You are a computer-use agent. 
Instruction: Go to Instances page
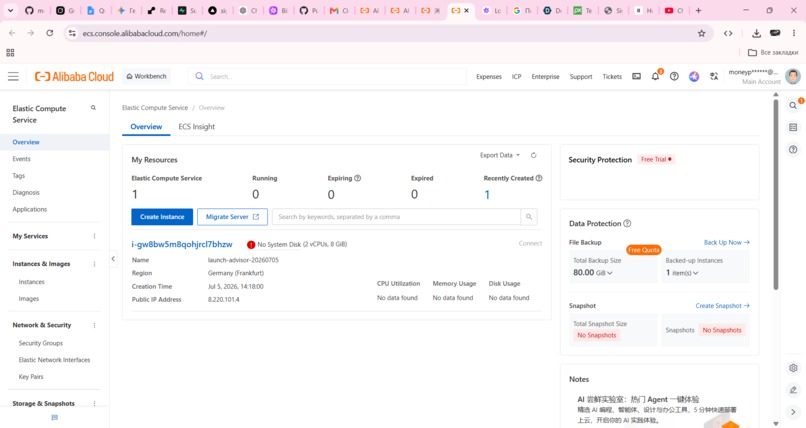click(x=32, y=282)
